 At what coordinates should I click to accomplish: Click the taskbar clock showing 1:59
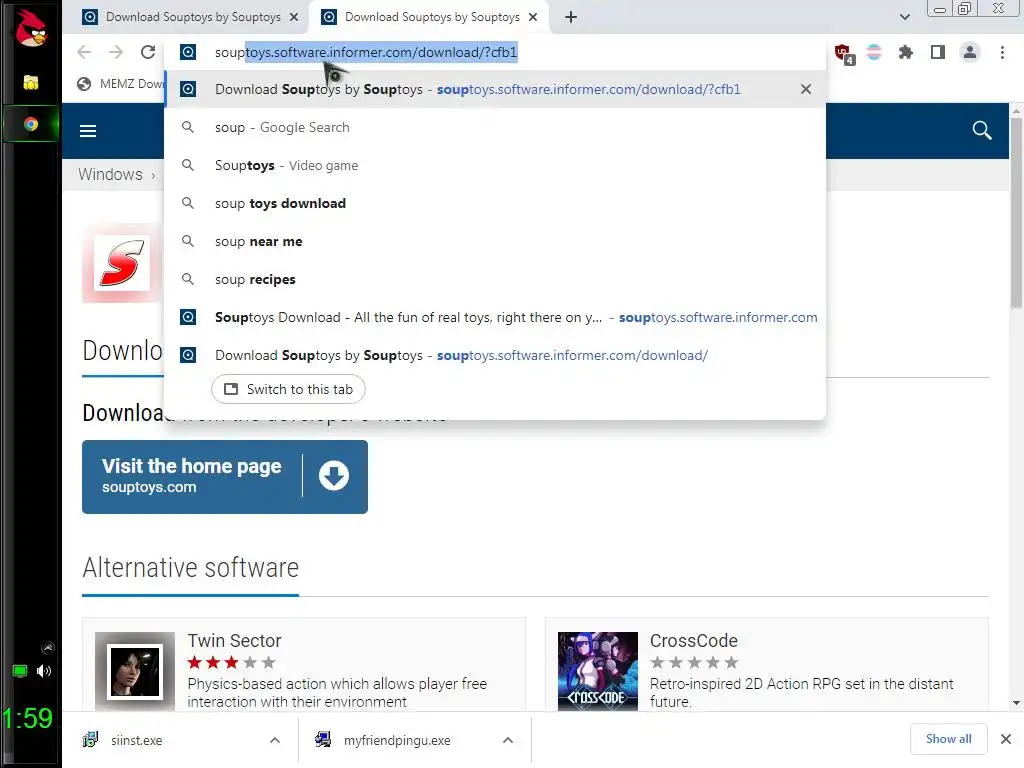27,718
